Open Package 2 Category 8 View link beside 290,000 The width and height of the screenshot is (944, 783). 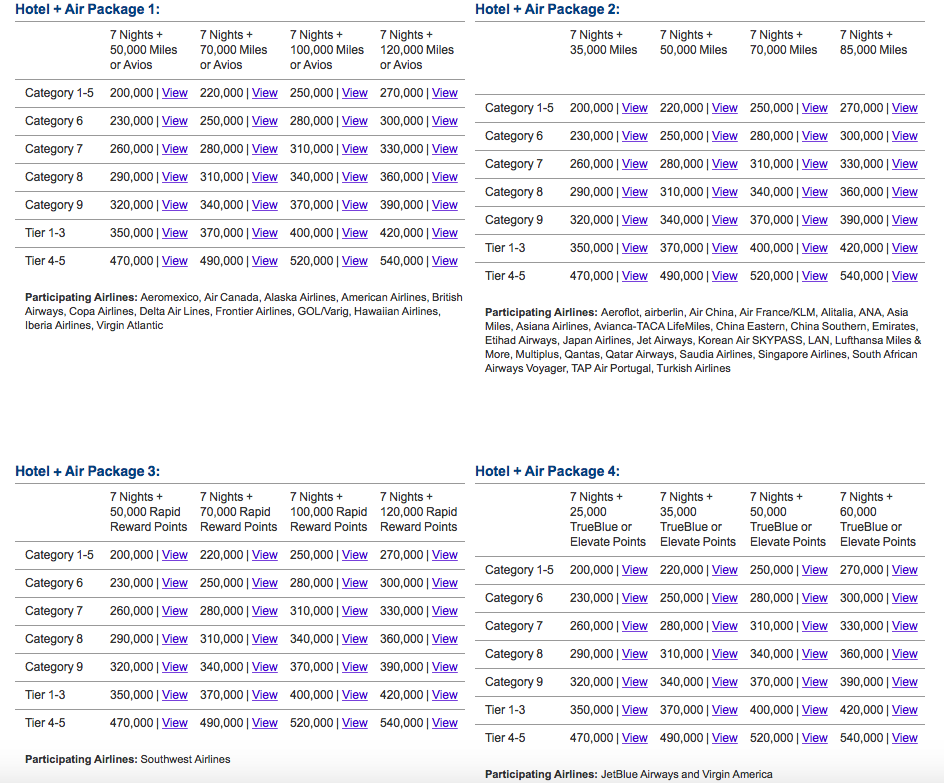coord(635,192)
